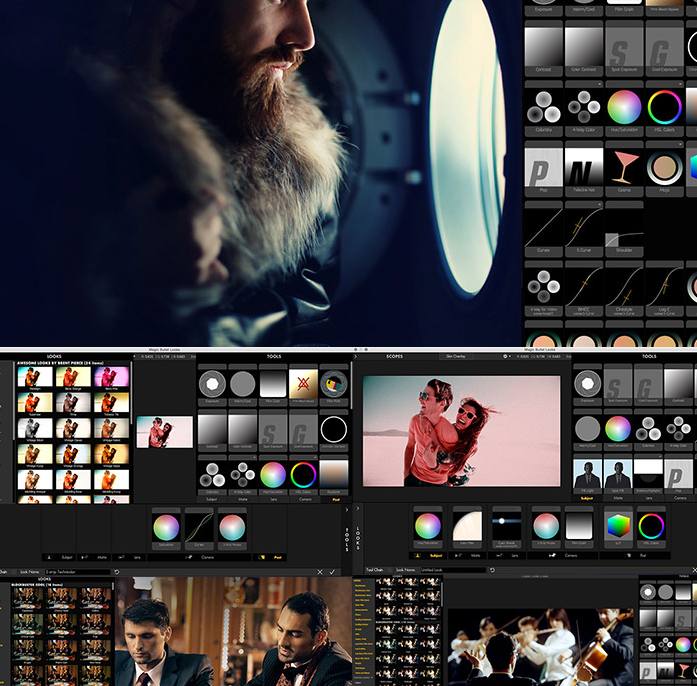Confirm the look with the checkmark
697x686 pixels.
click(x=331, y=571)
